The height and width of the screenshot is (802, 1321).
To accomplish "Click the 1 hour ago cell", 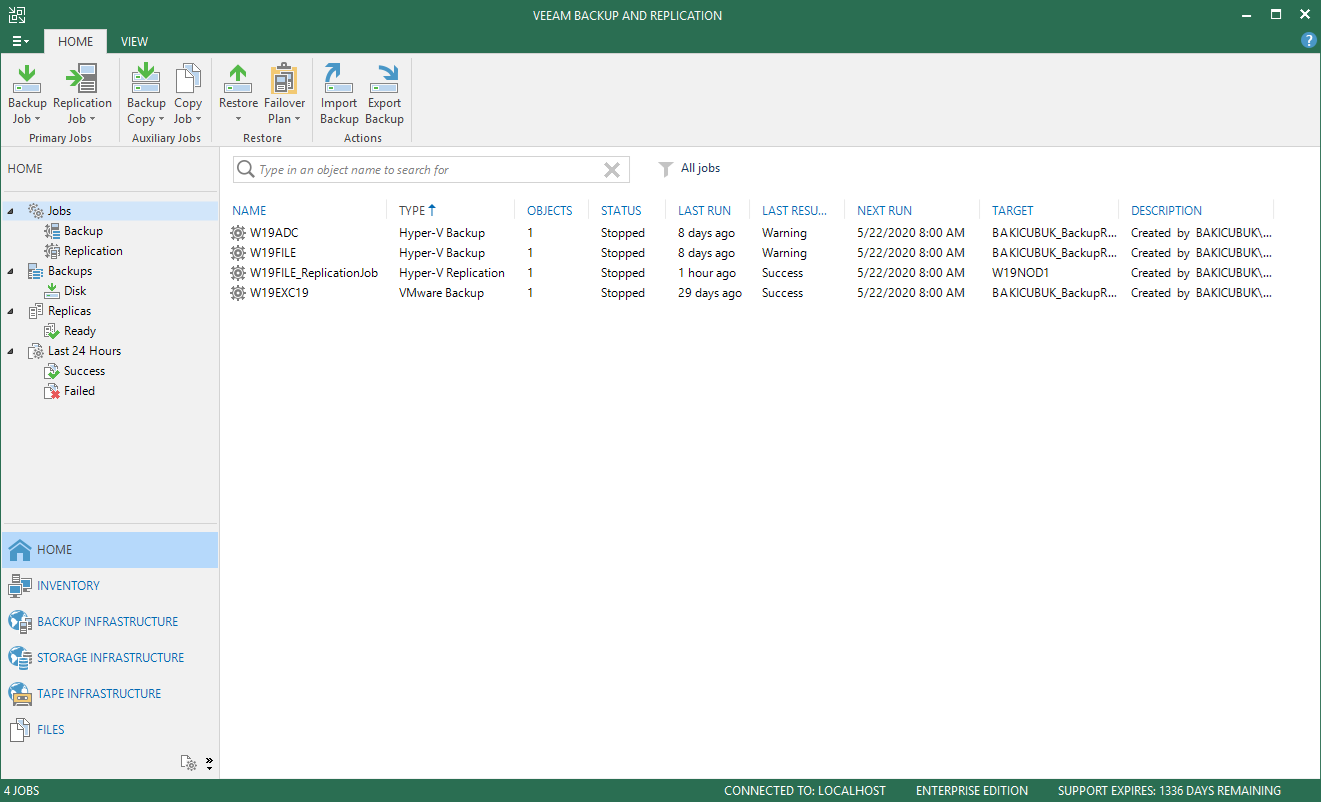I will pyautogui.click(x=707, y=273).
